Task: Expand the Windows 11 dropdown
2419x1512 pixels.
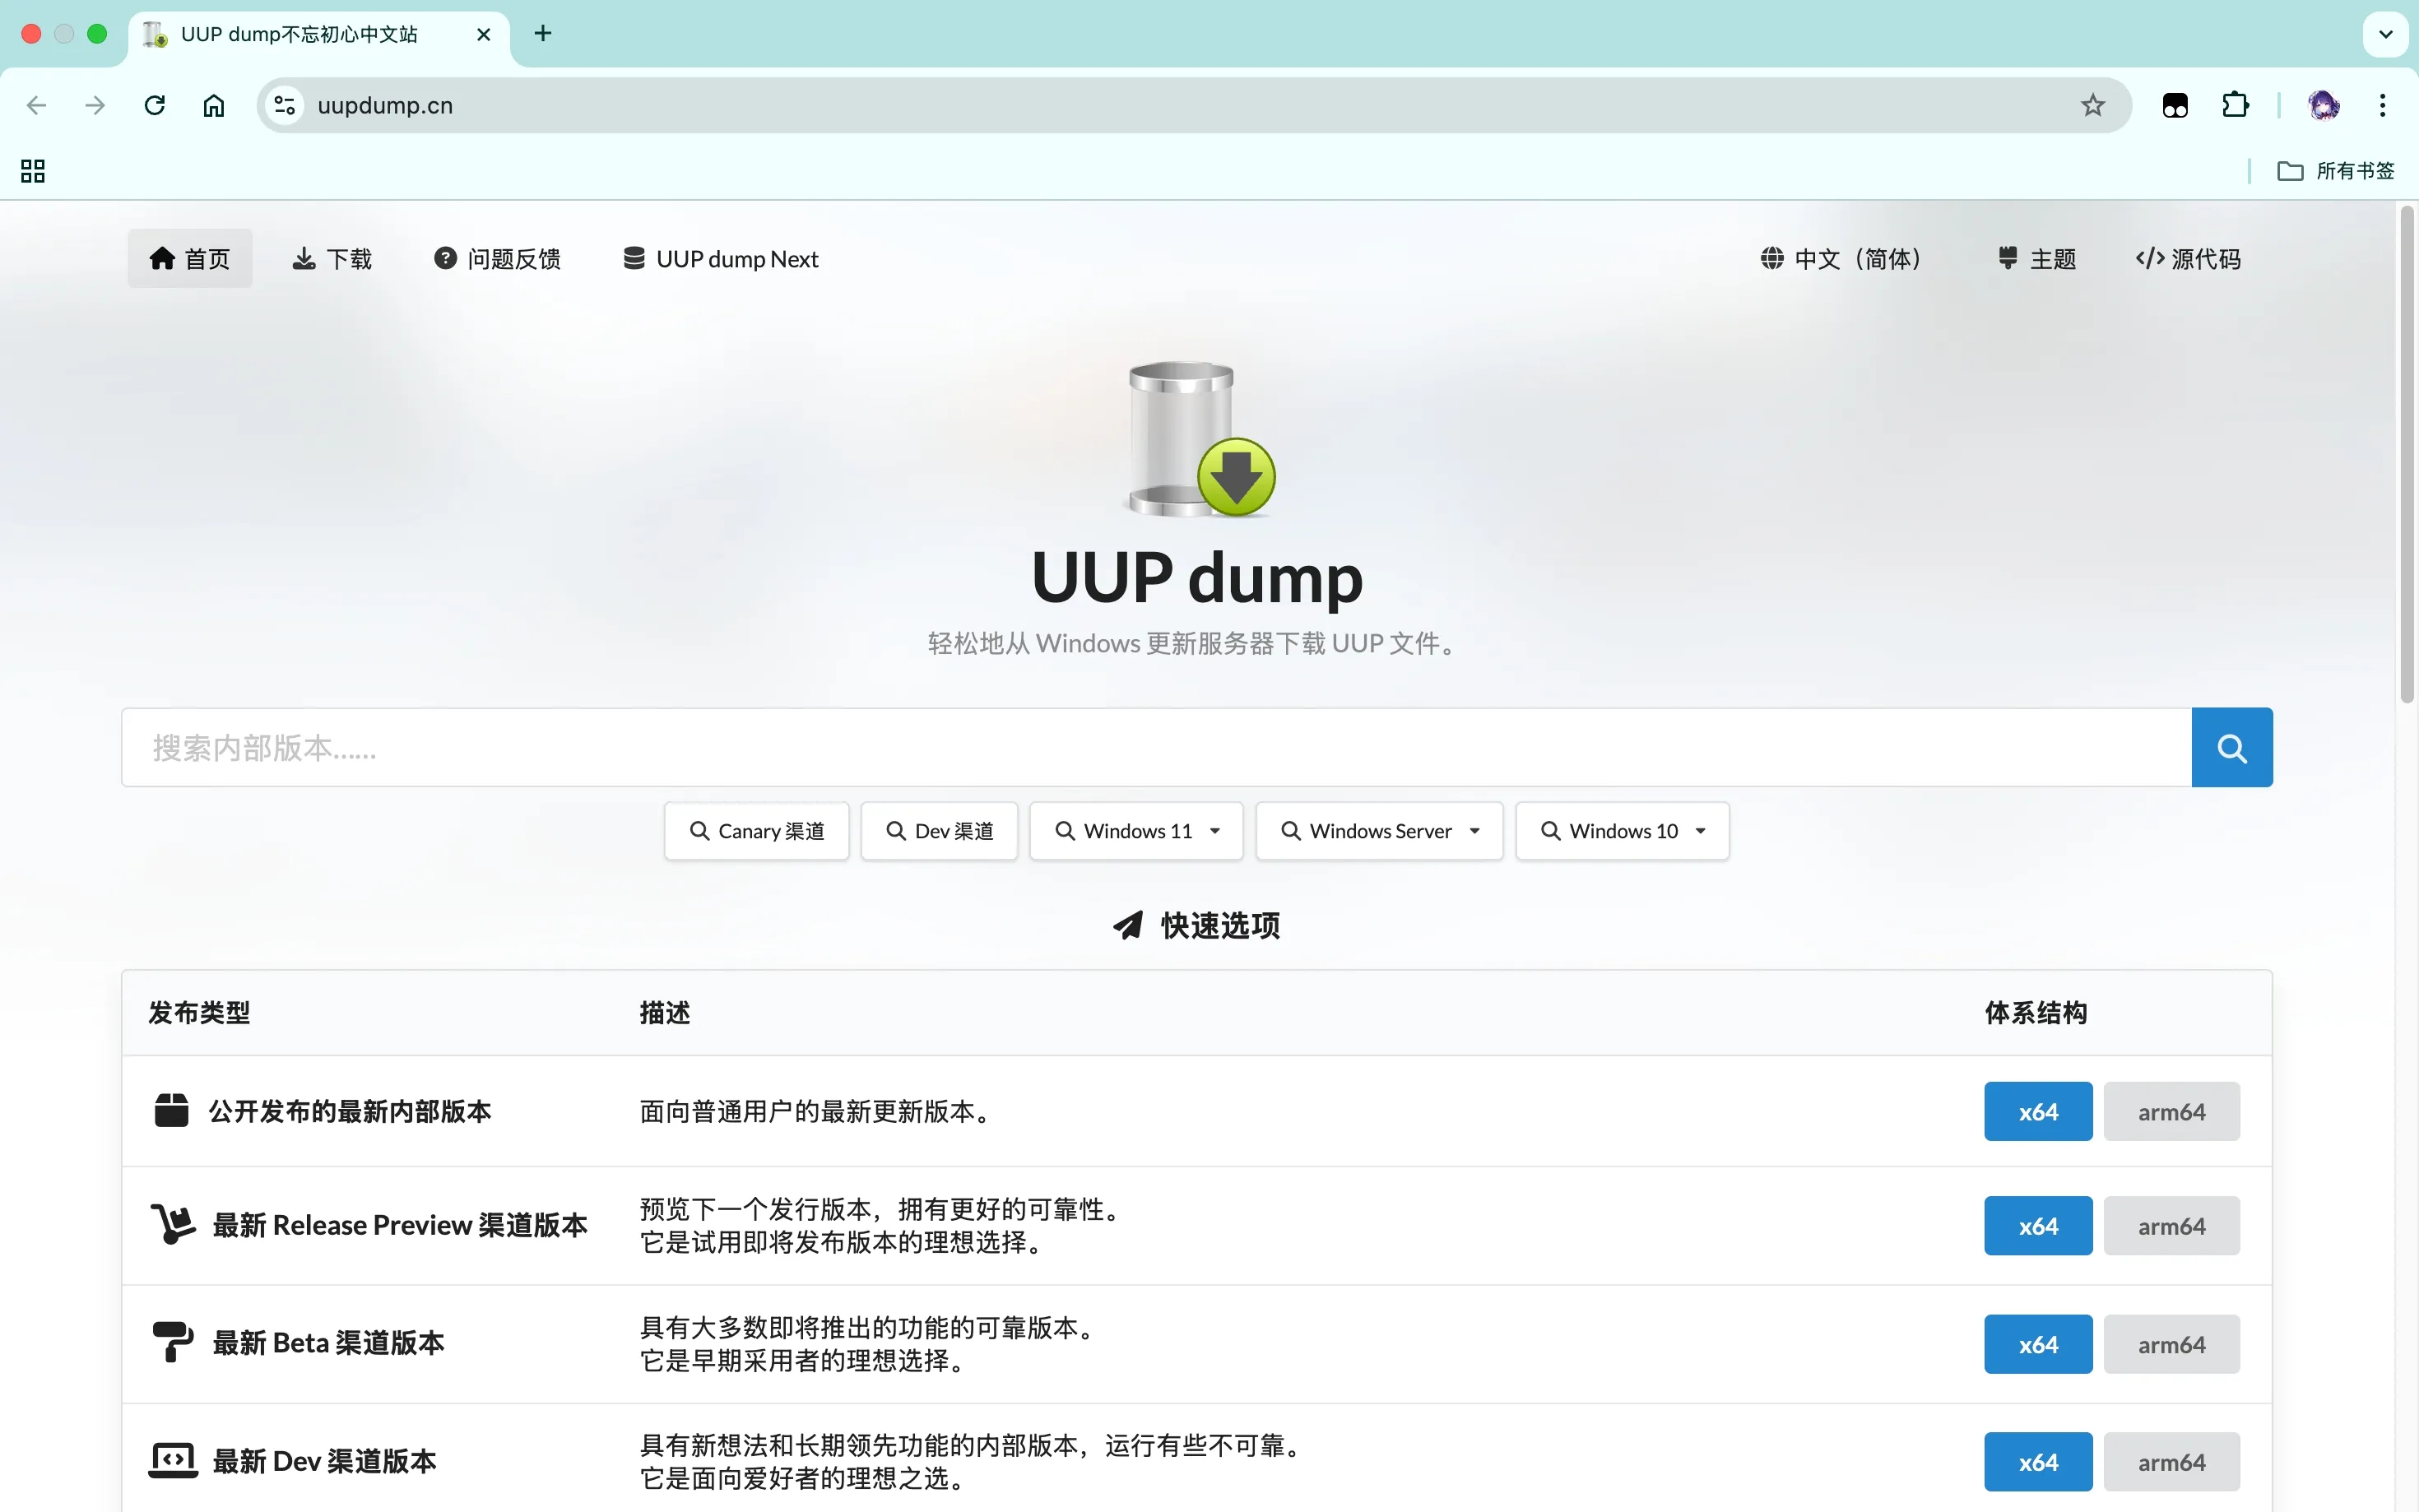Action: [1136, 830]
